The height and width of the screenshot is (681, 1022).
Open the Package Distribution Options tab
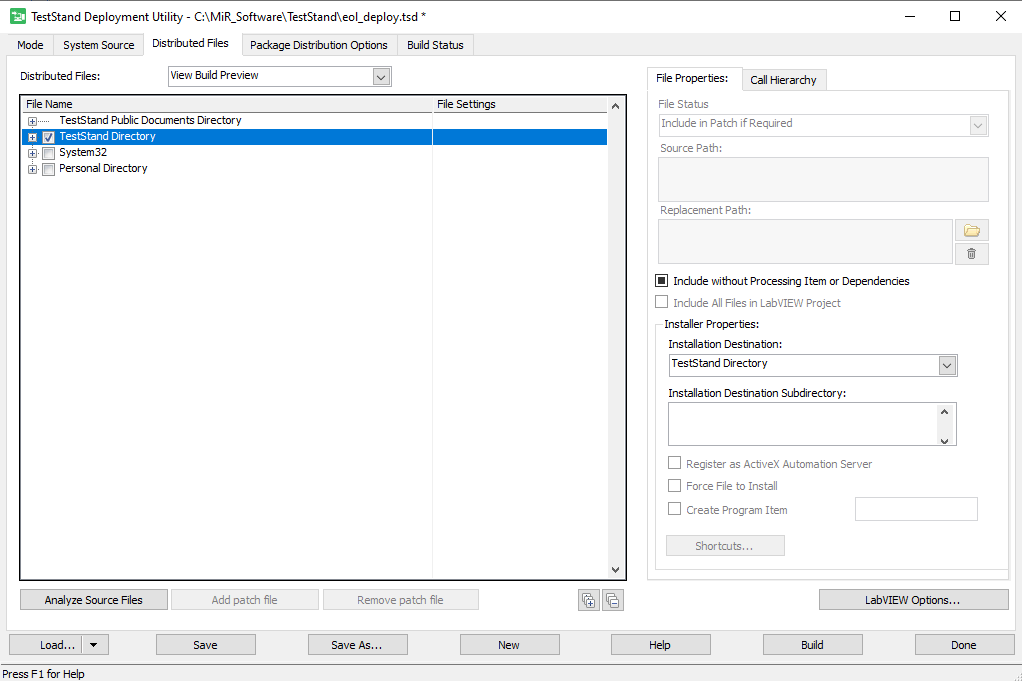(x=319, y=45)
